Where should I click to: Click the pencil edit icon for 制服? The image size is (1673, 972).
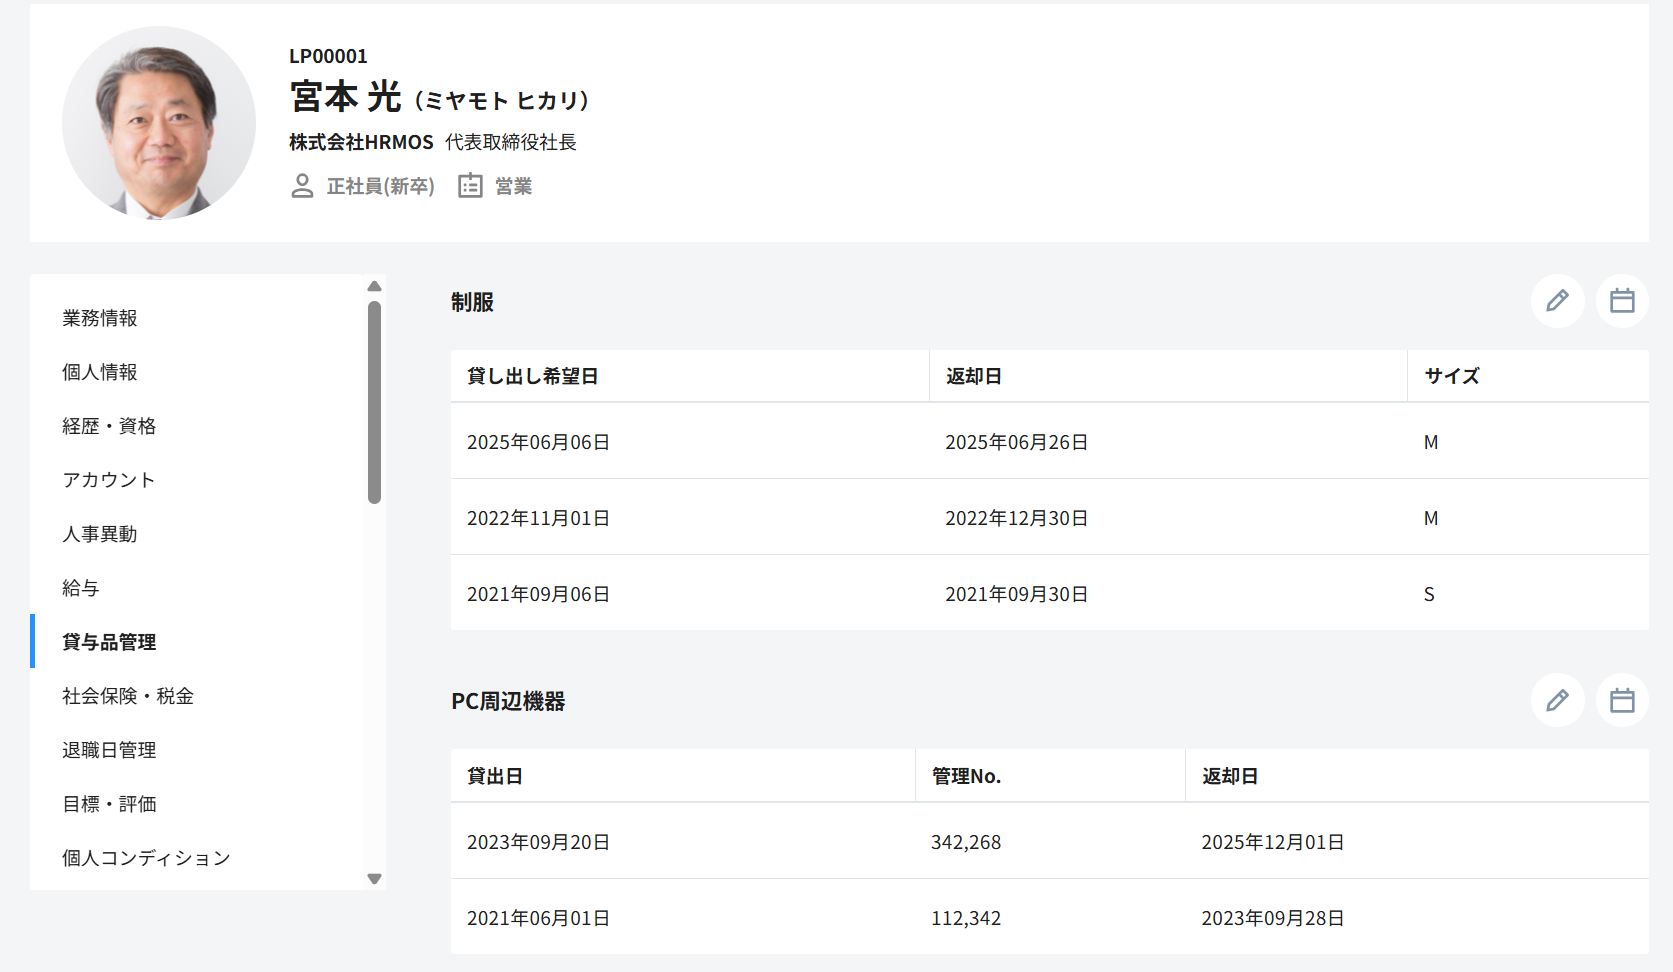click(1557, 301)
